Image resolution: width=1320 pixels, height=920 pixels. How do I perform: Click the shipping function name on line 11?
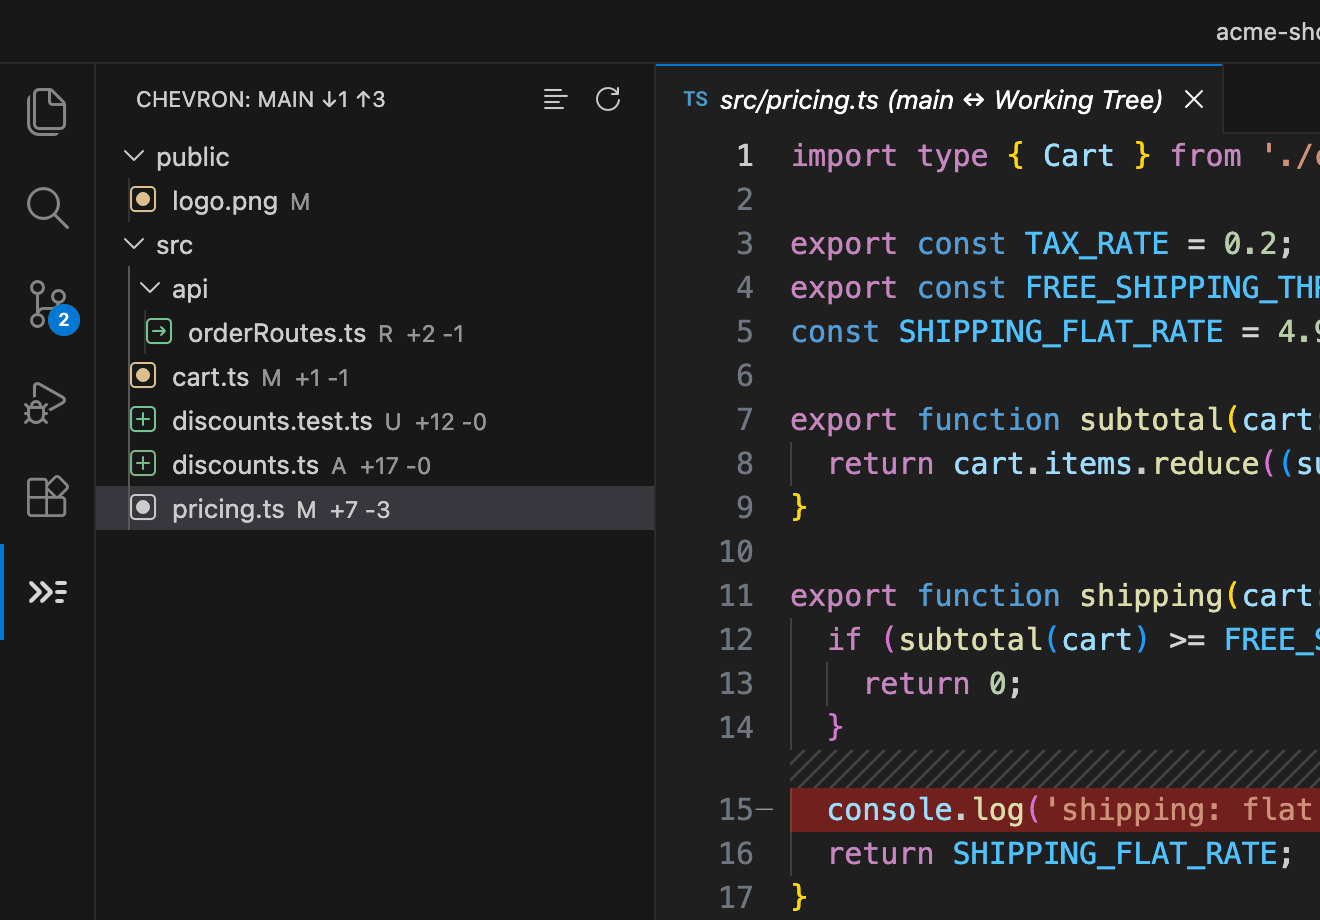1151,596
